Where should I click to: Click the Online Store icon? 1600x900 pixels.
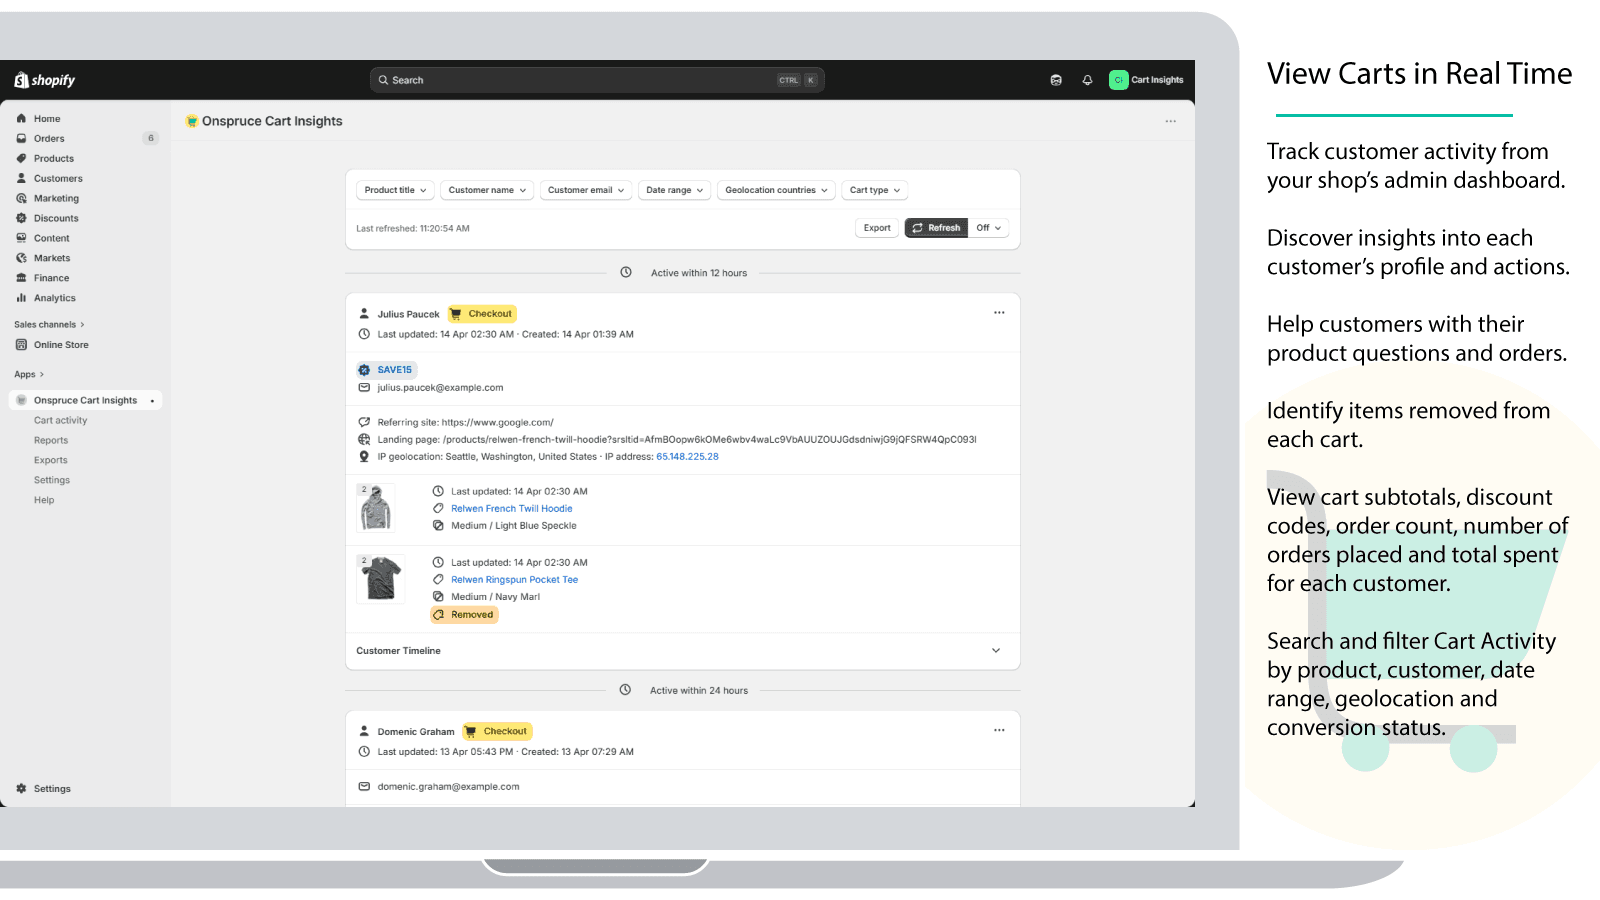(21, 345)
